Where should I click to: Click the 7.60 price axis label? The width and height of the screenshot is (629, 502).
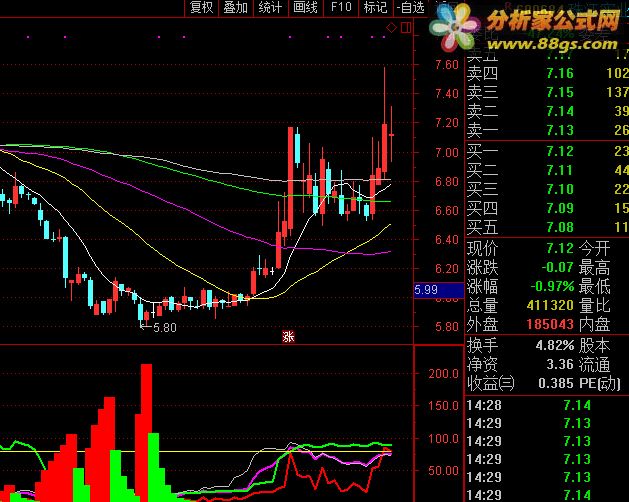click(446, 65)
